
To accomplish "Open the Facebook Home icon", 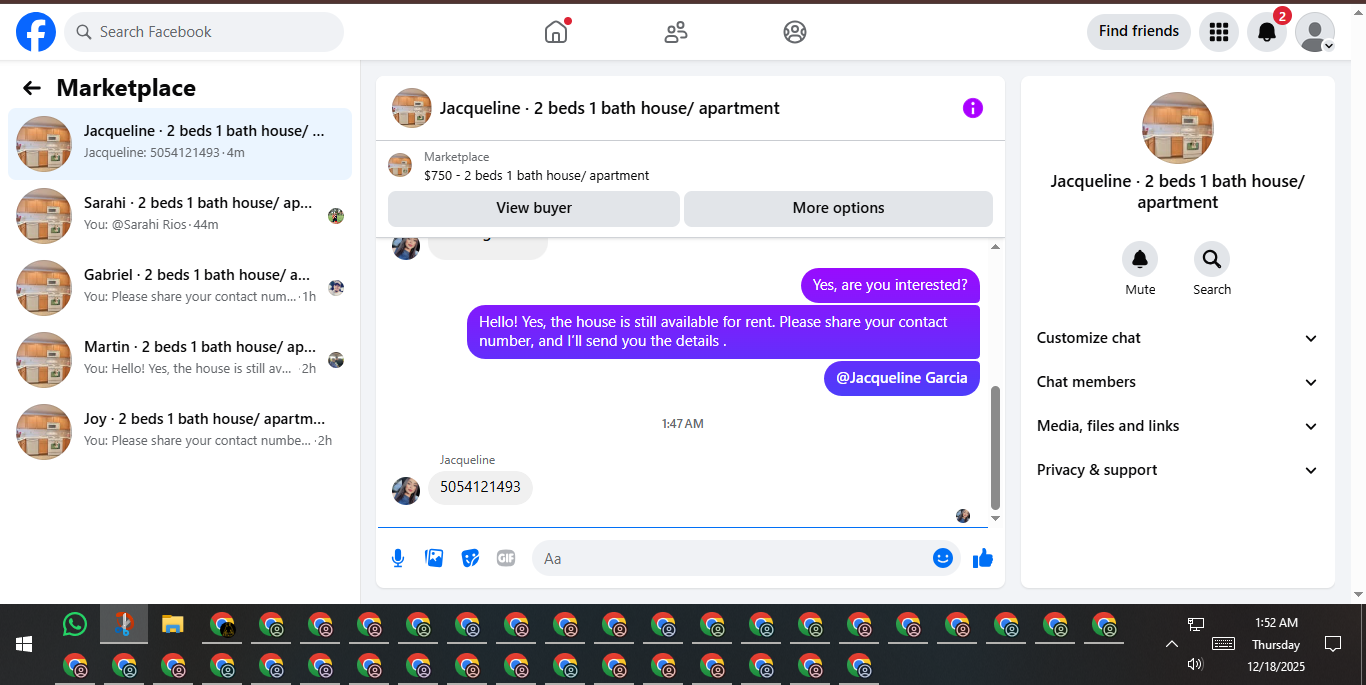I will (556, 32).
